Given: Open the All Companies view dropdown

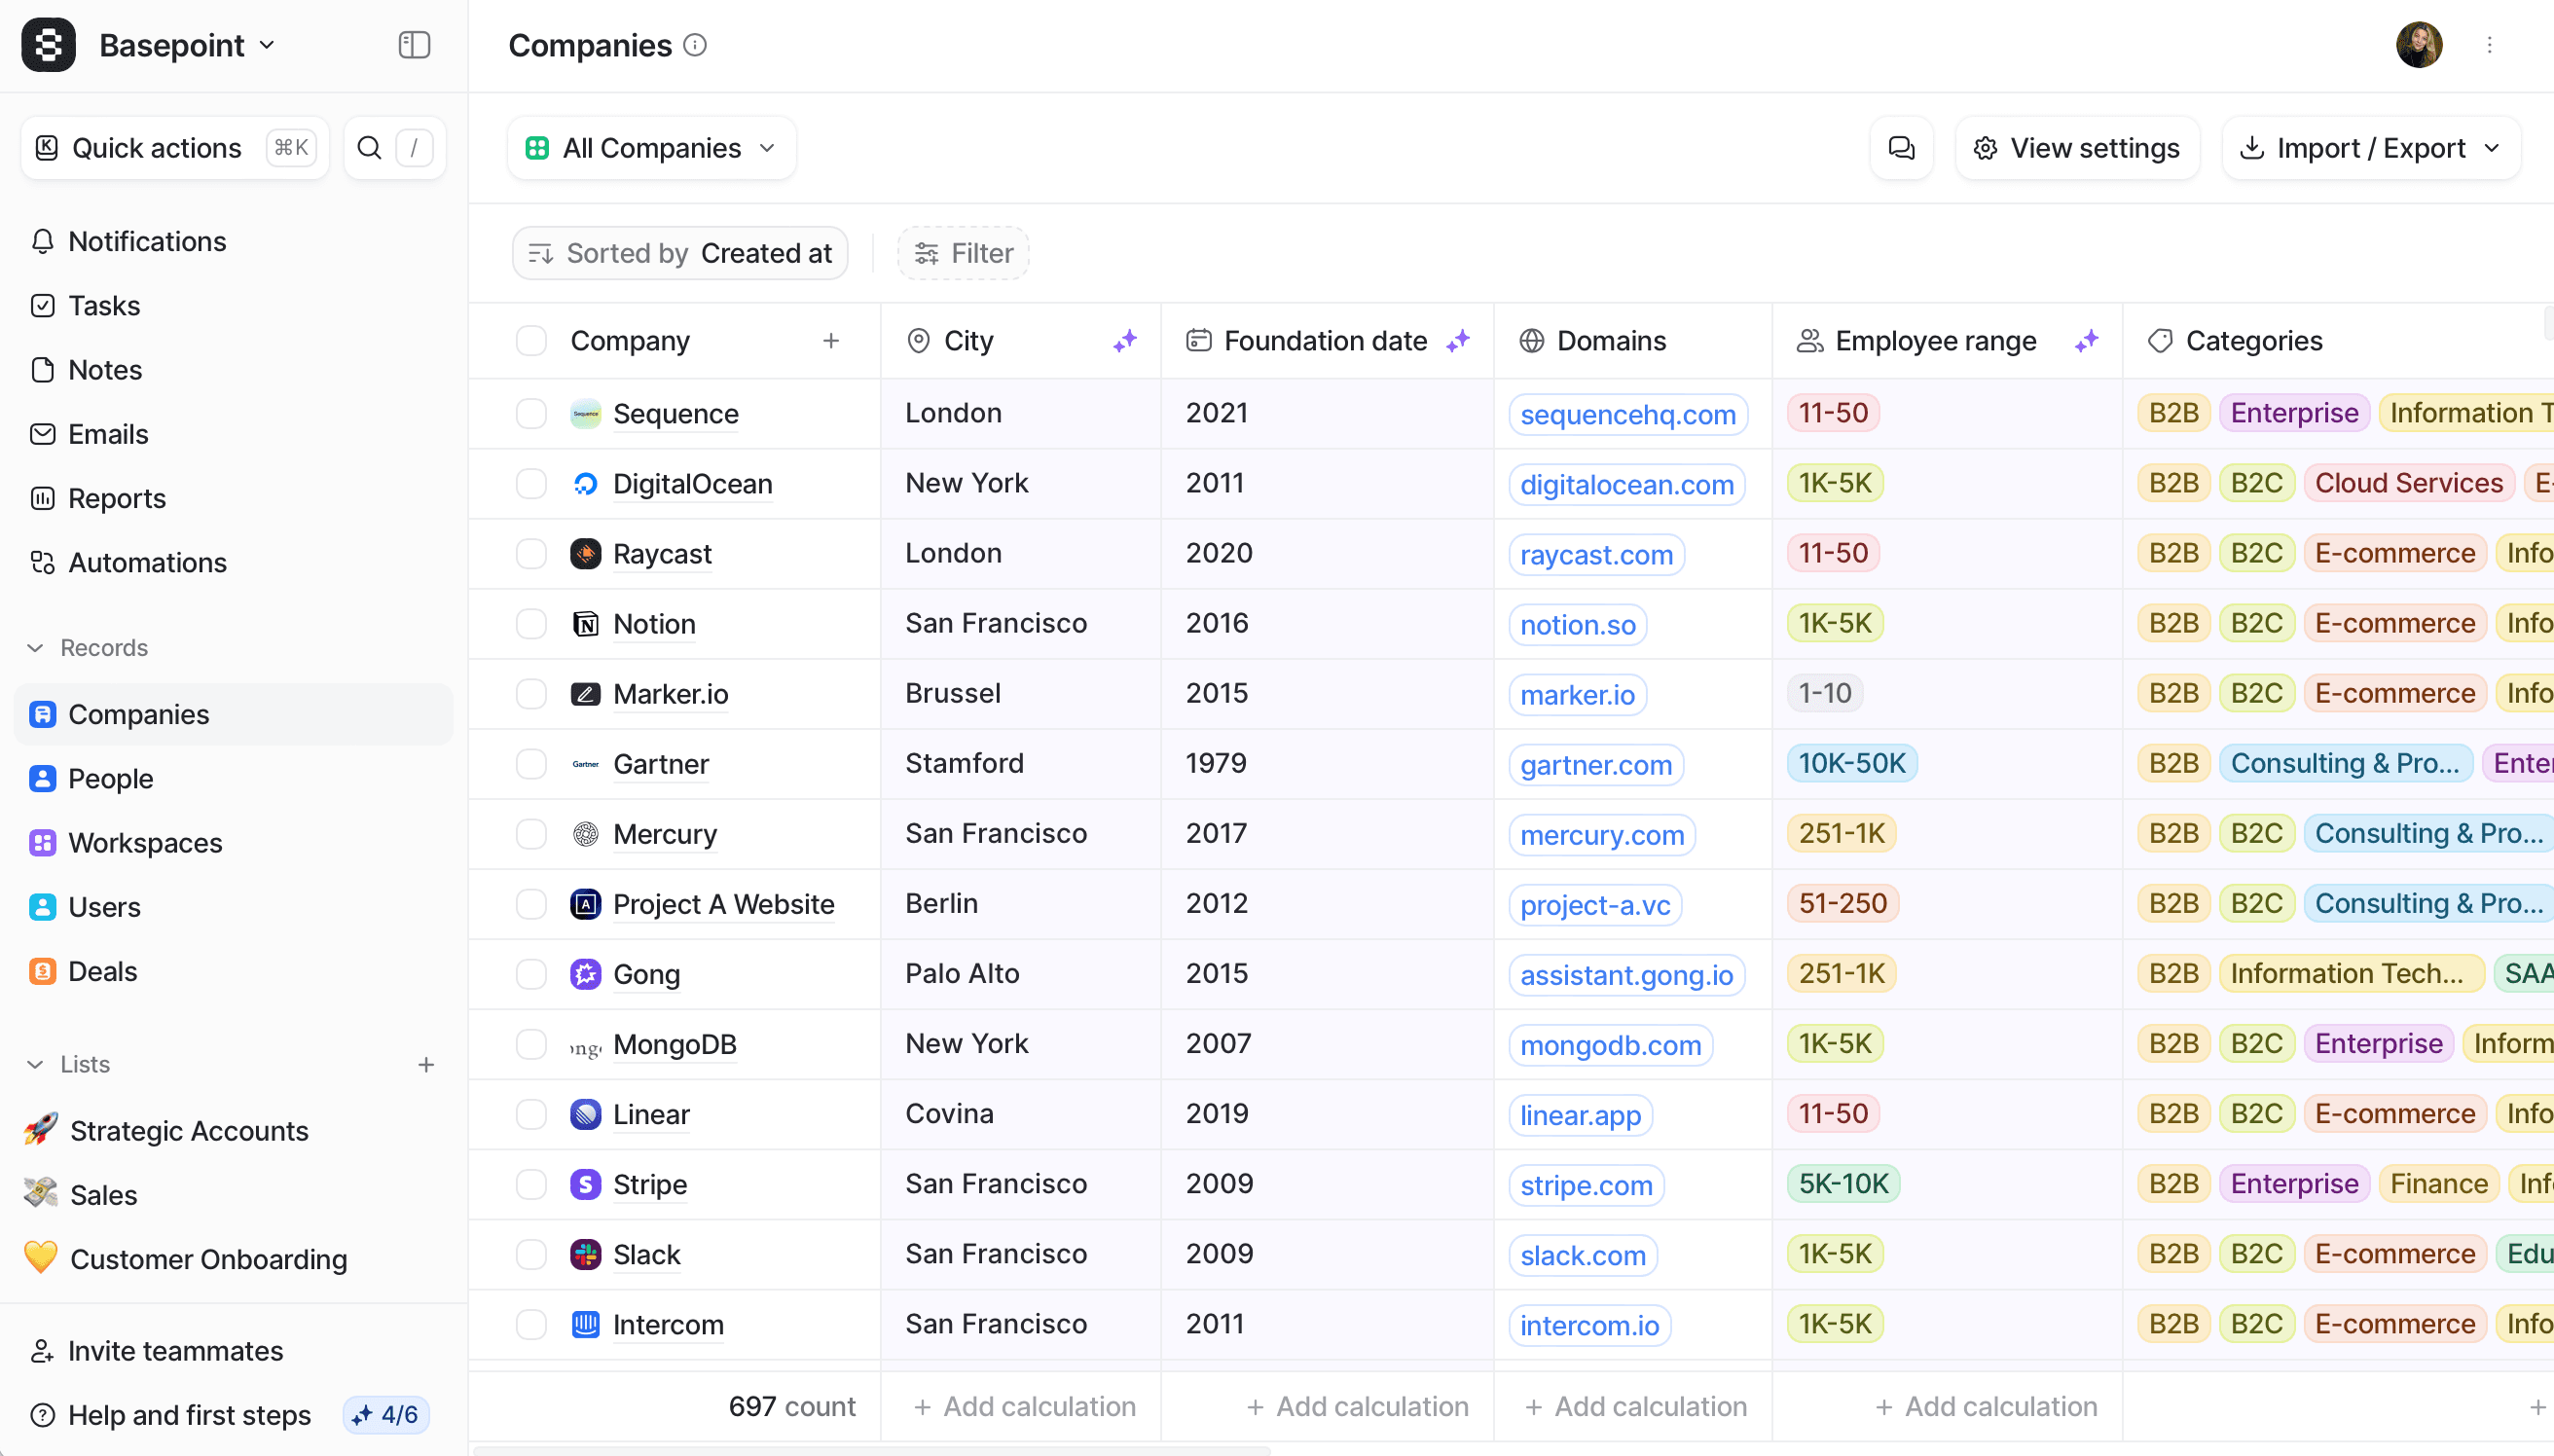Looking at the screenshot, I should 652,148.
